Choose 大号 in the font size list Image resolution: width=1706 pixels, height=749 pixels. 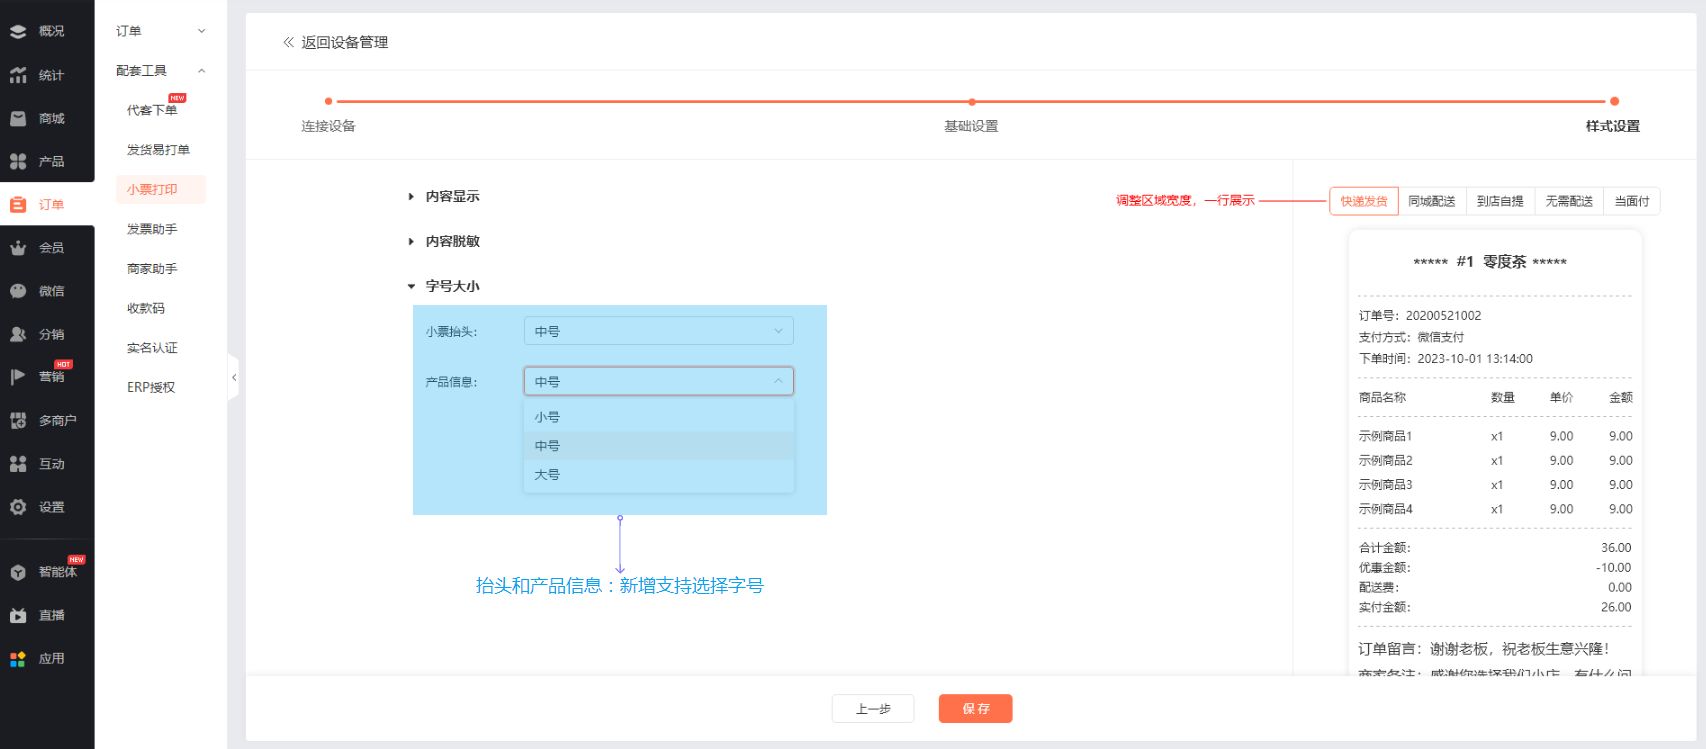click(547, 475)
